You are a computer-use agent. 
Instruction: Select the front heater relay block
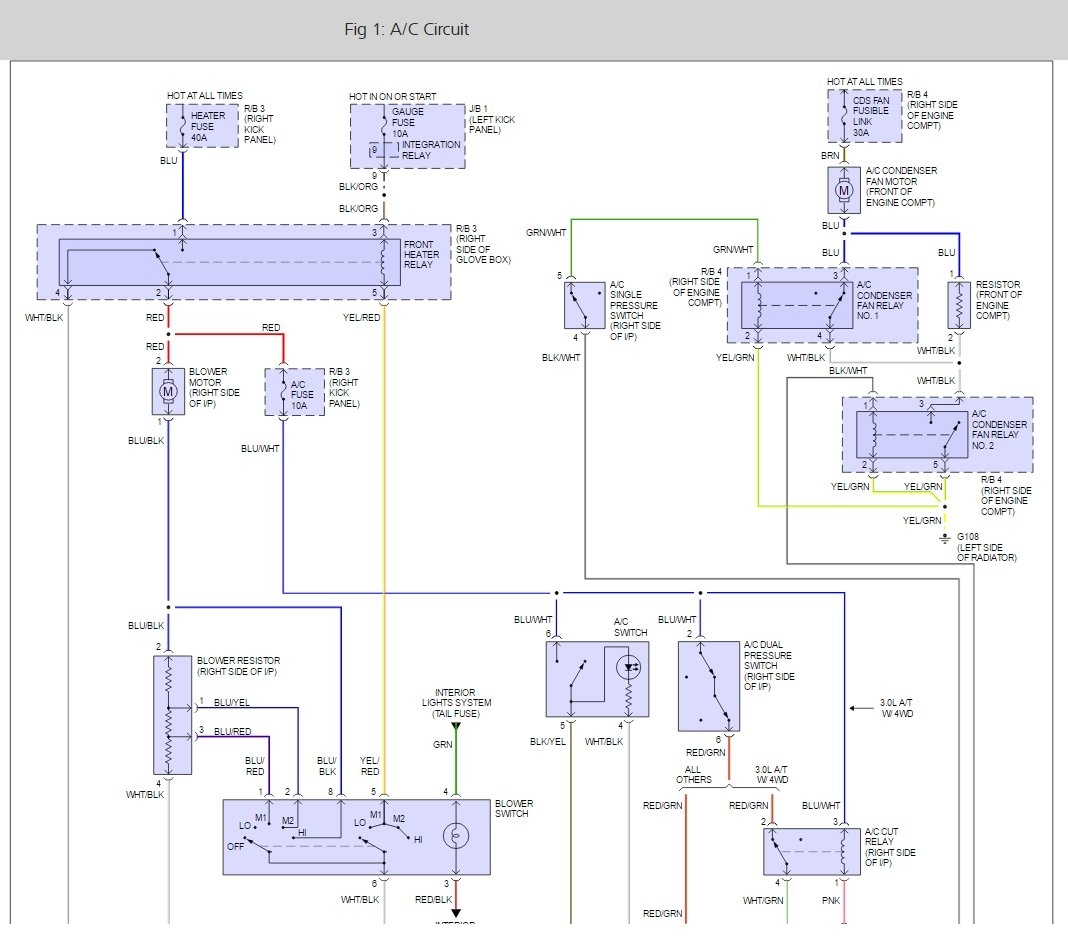click(243, 262)
